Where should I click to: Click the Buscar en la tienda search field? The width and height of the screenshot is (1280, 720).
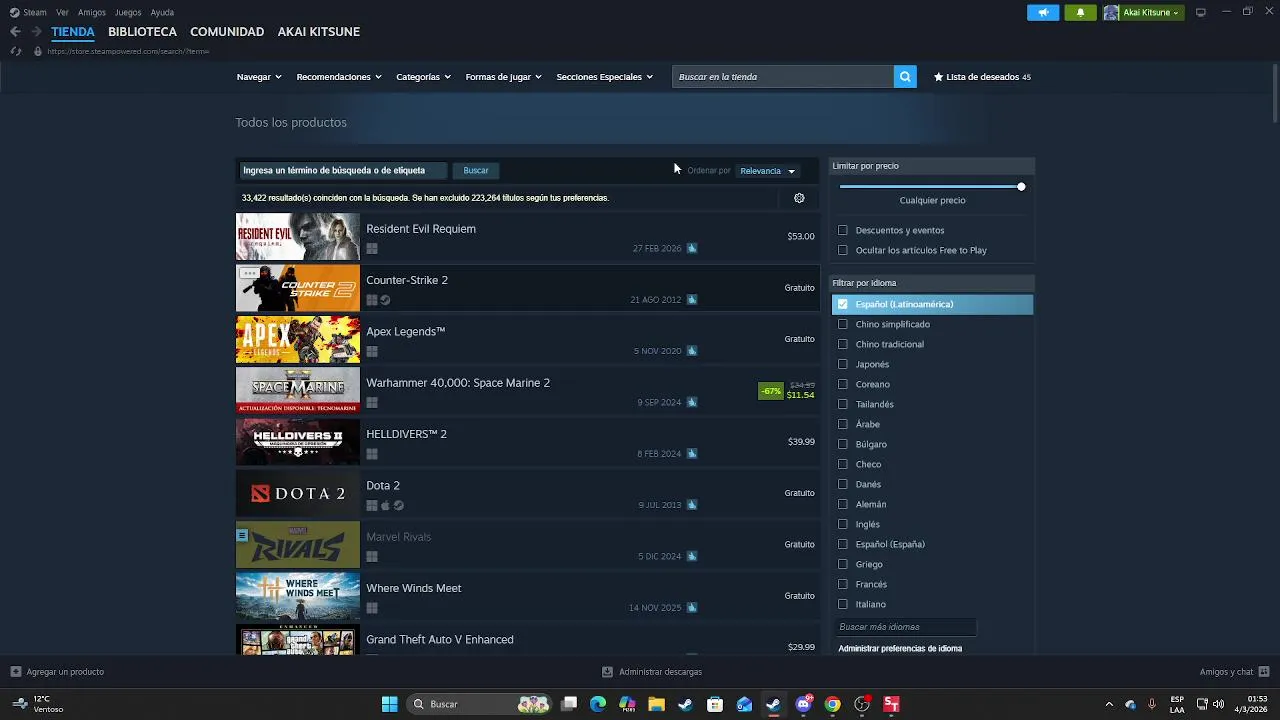pos(783,77)
